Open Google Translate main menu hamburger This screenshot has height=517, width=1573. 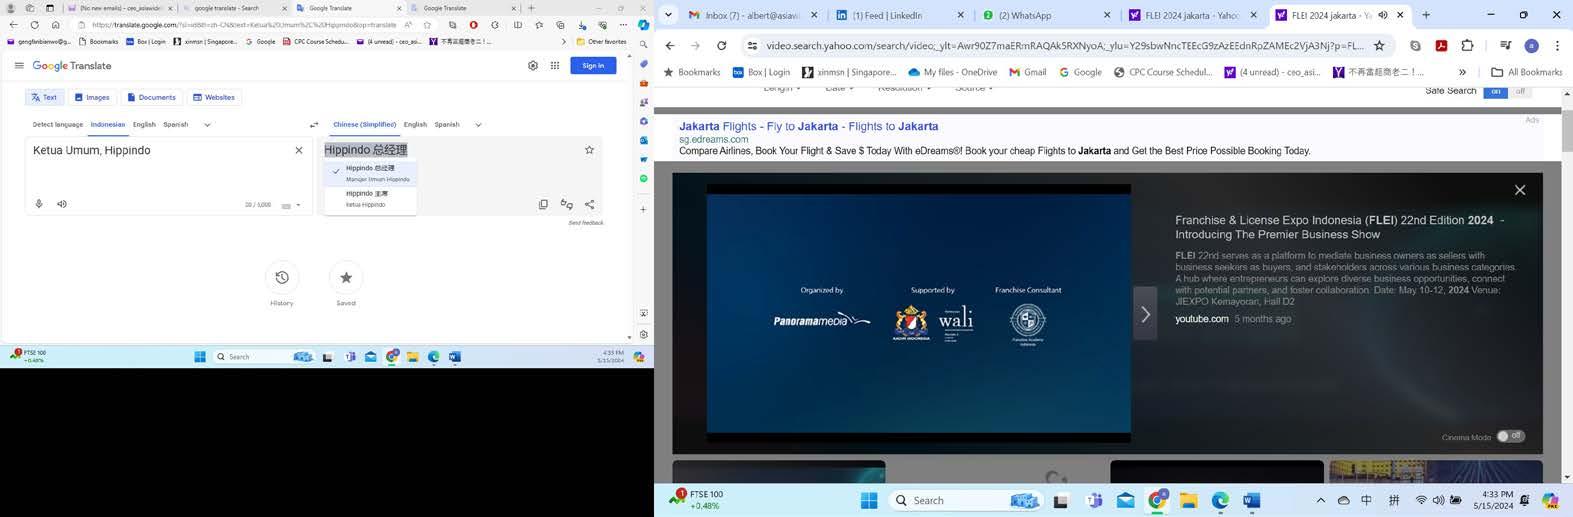point(19,65)
